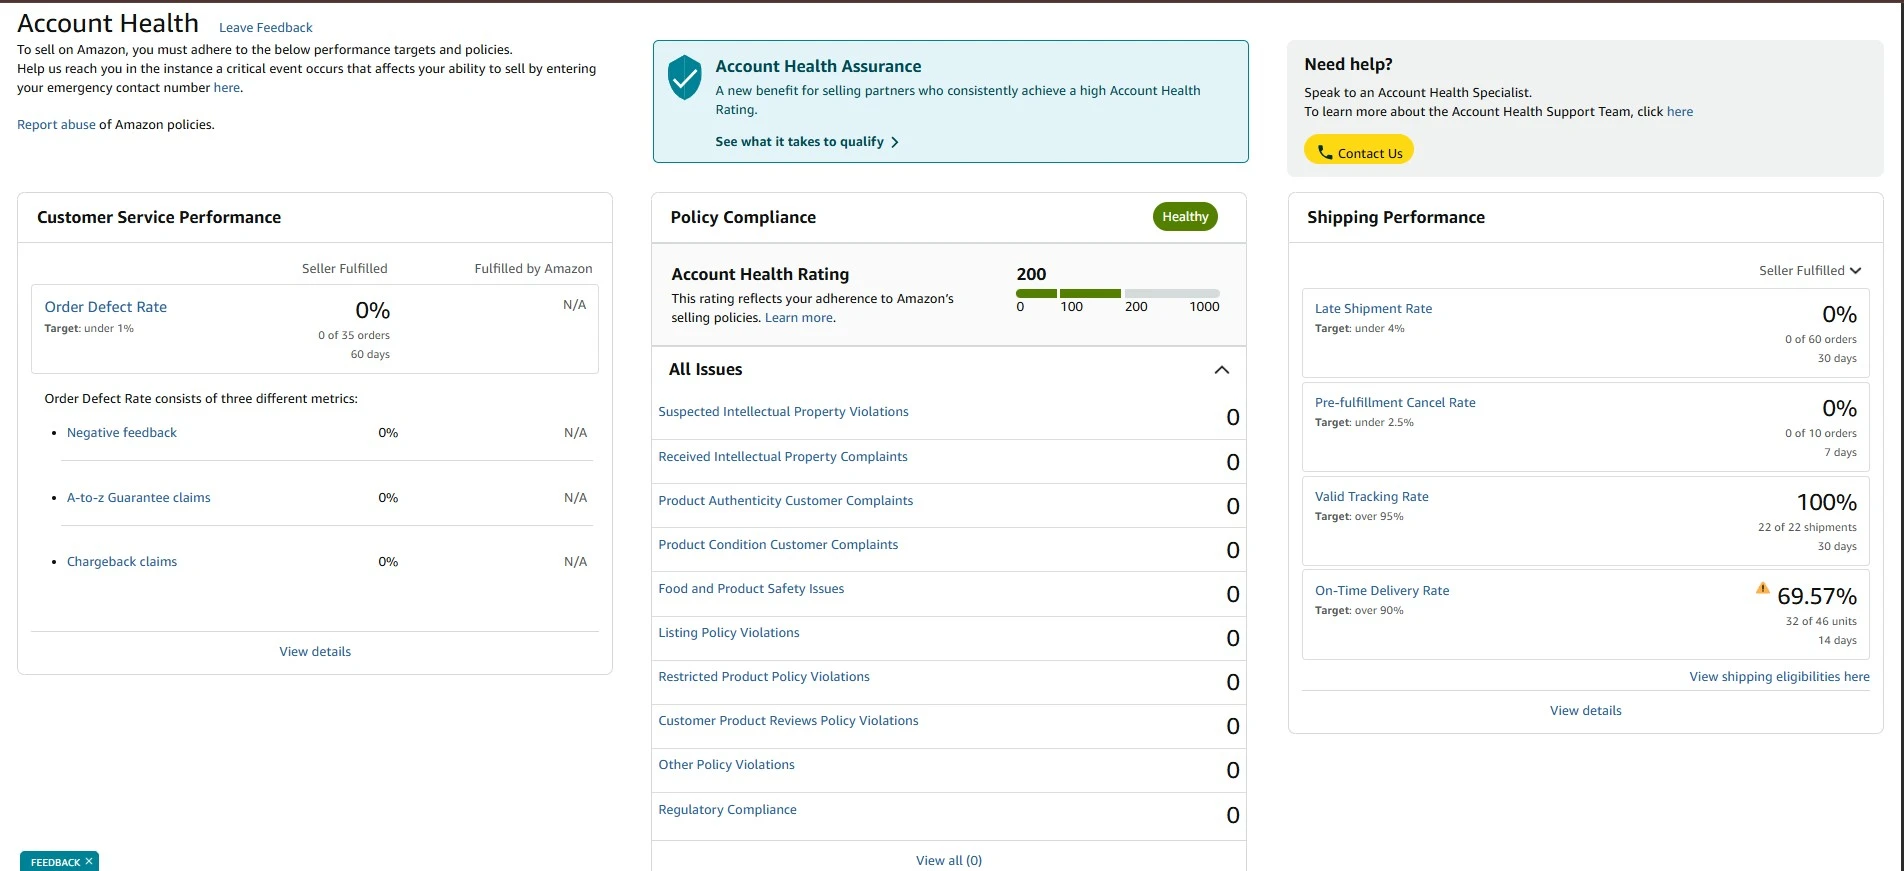This screenshot has height=871, width=1904.
Task: Open A-to-z Guarantee claims link
Action: [139, 498]
